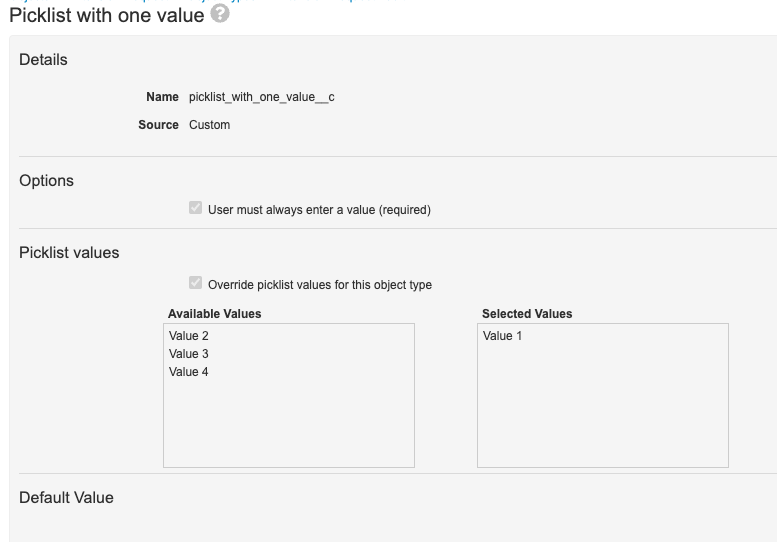Select Value 3 in Available Values
The height and width of the screenshot is (542, 777).
coord(189,354)
